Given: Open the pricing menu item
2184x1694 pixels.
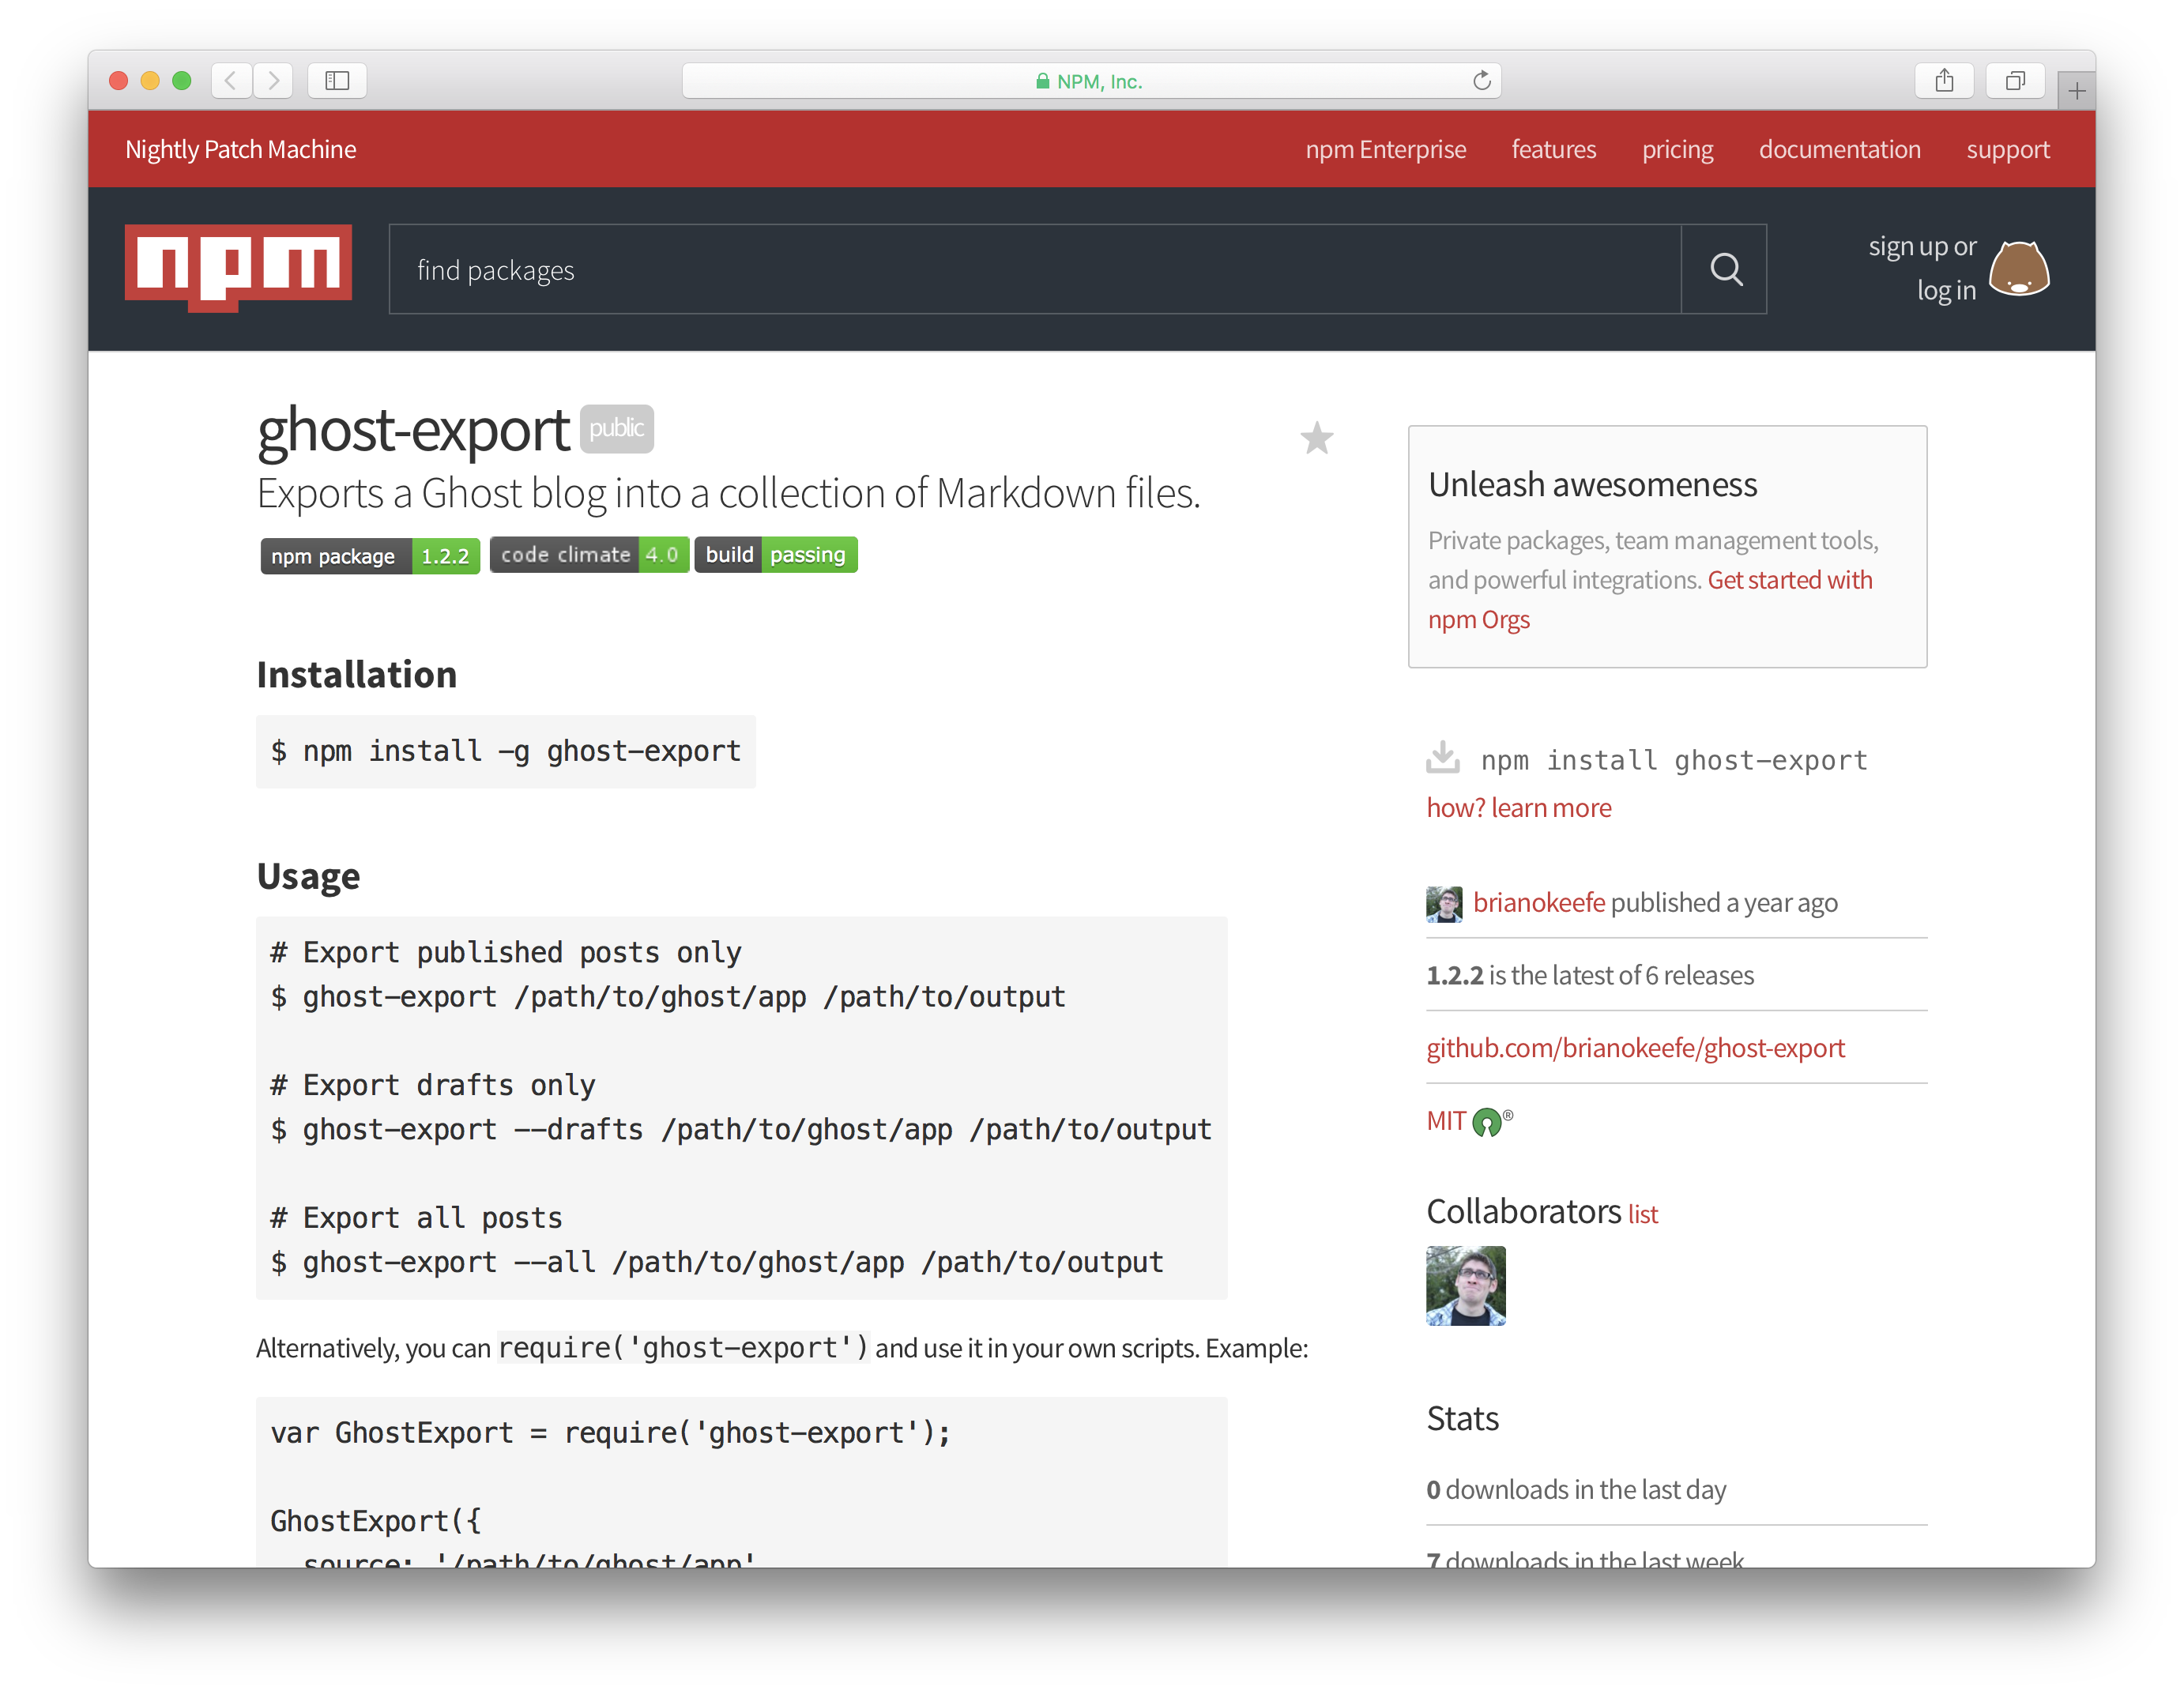Looking at the screenshot, I should click(1677, 149).
